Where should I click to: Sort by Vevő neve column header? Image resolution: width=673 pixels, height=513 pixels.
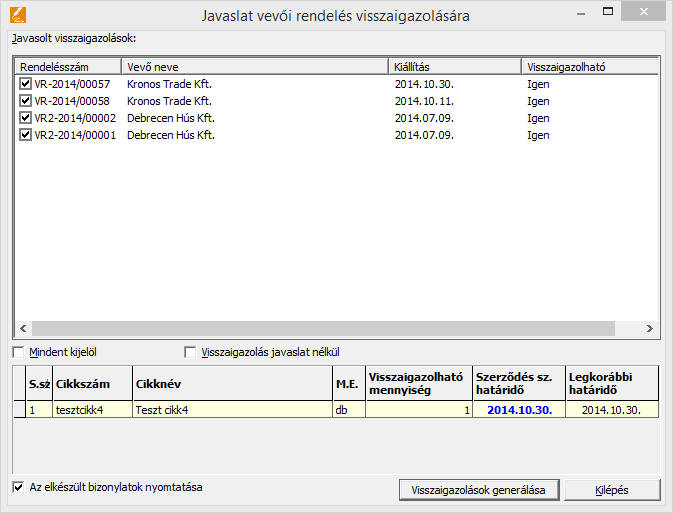point(255,67)
